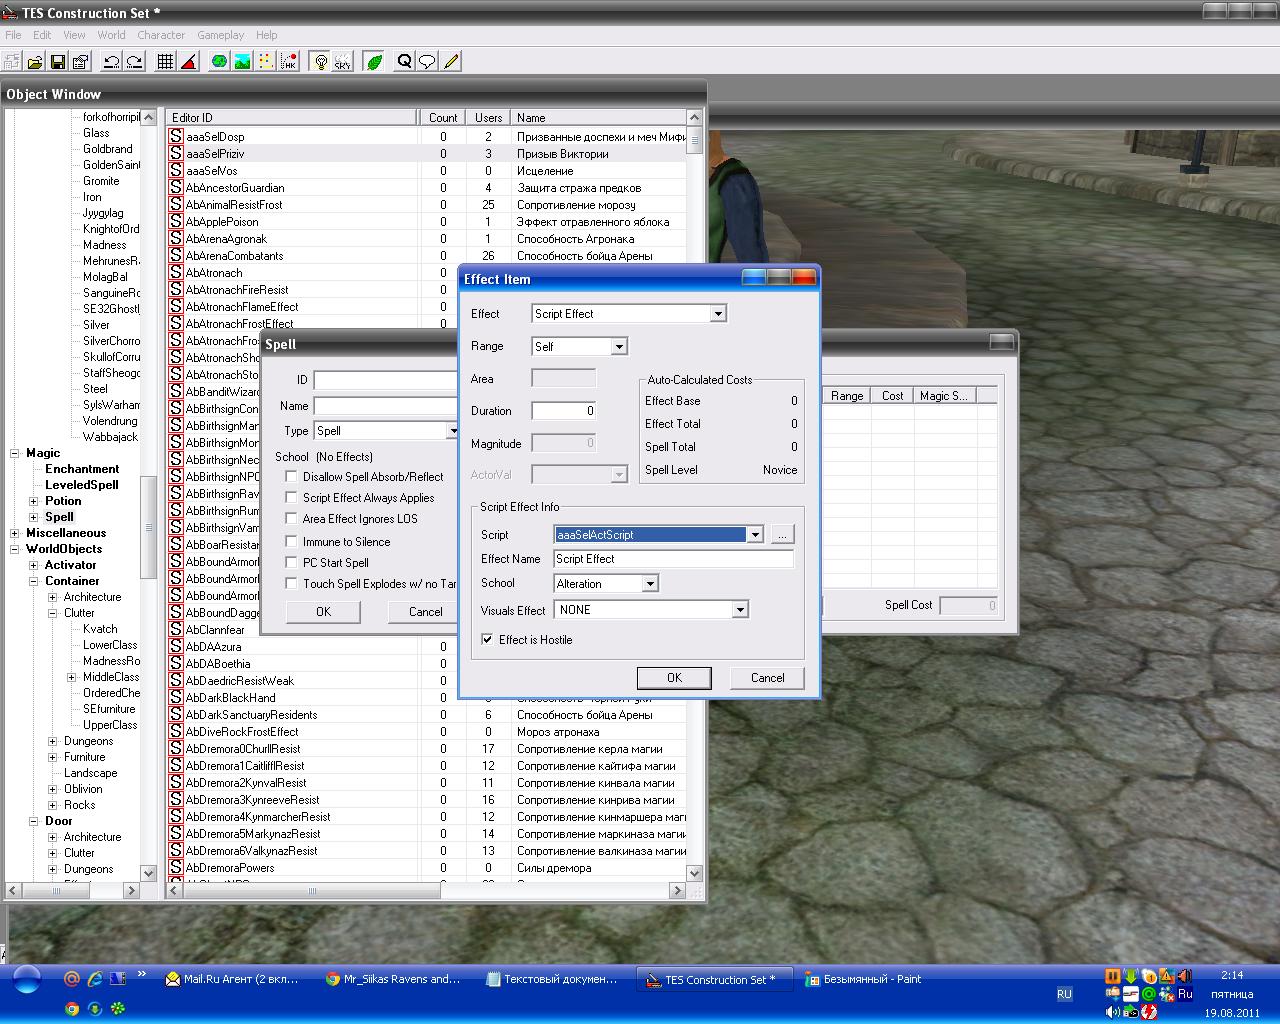Sort list by Editor ID column header
The width and height of the screenshot is (1280, 1024).
291,117
